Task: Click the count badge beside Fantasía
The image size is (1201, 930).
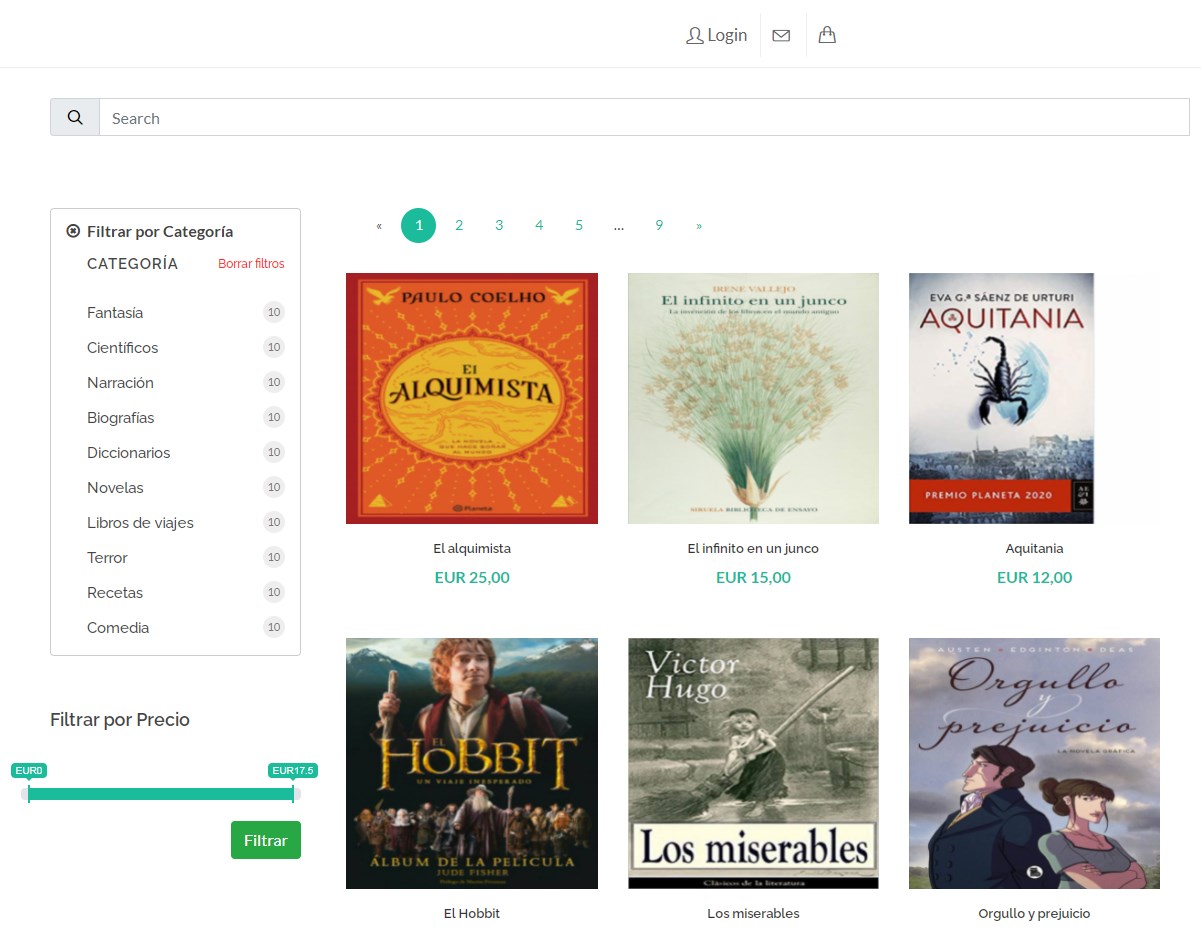Action: tap(274, 312)
